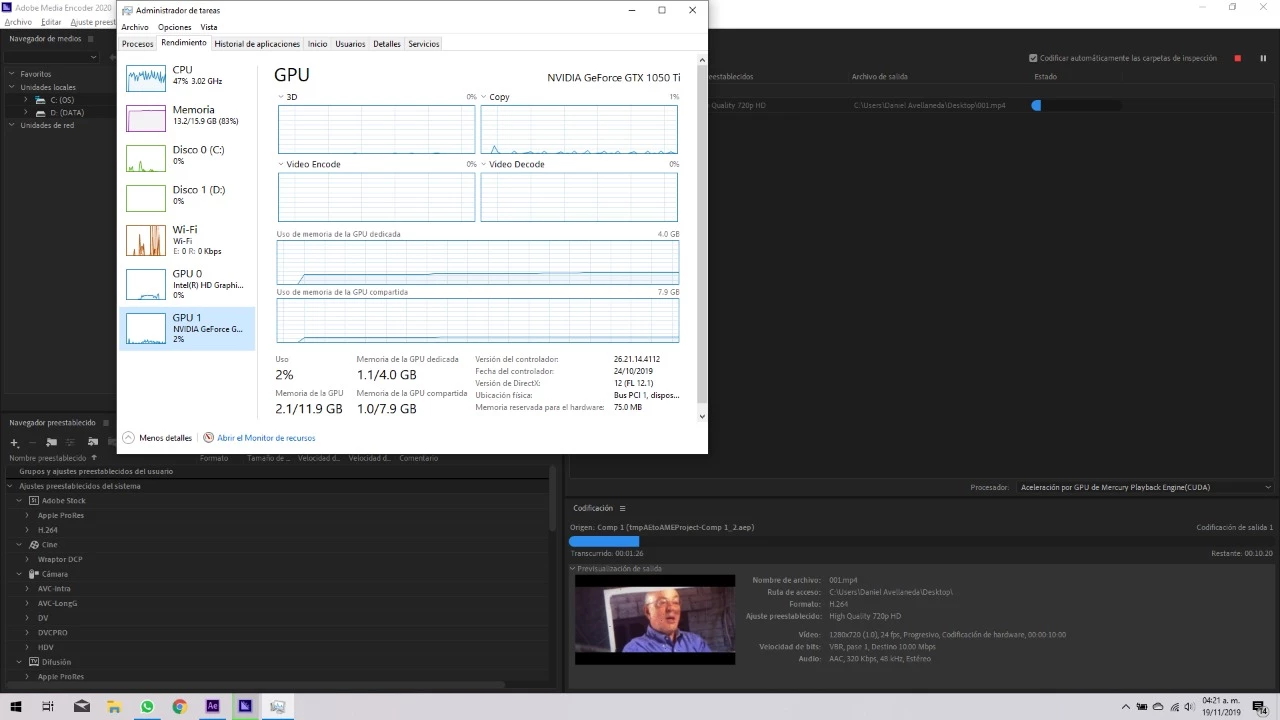Viewport: 1280px width, 720px height.
Task: Select the CPU performance entry
Action: point(187,77)
